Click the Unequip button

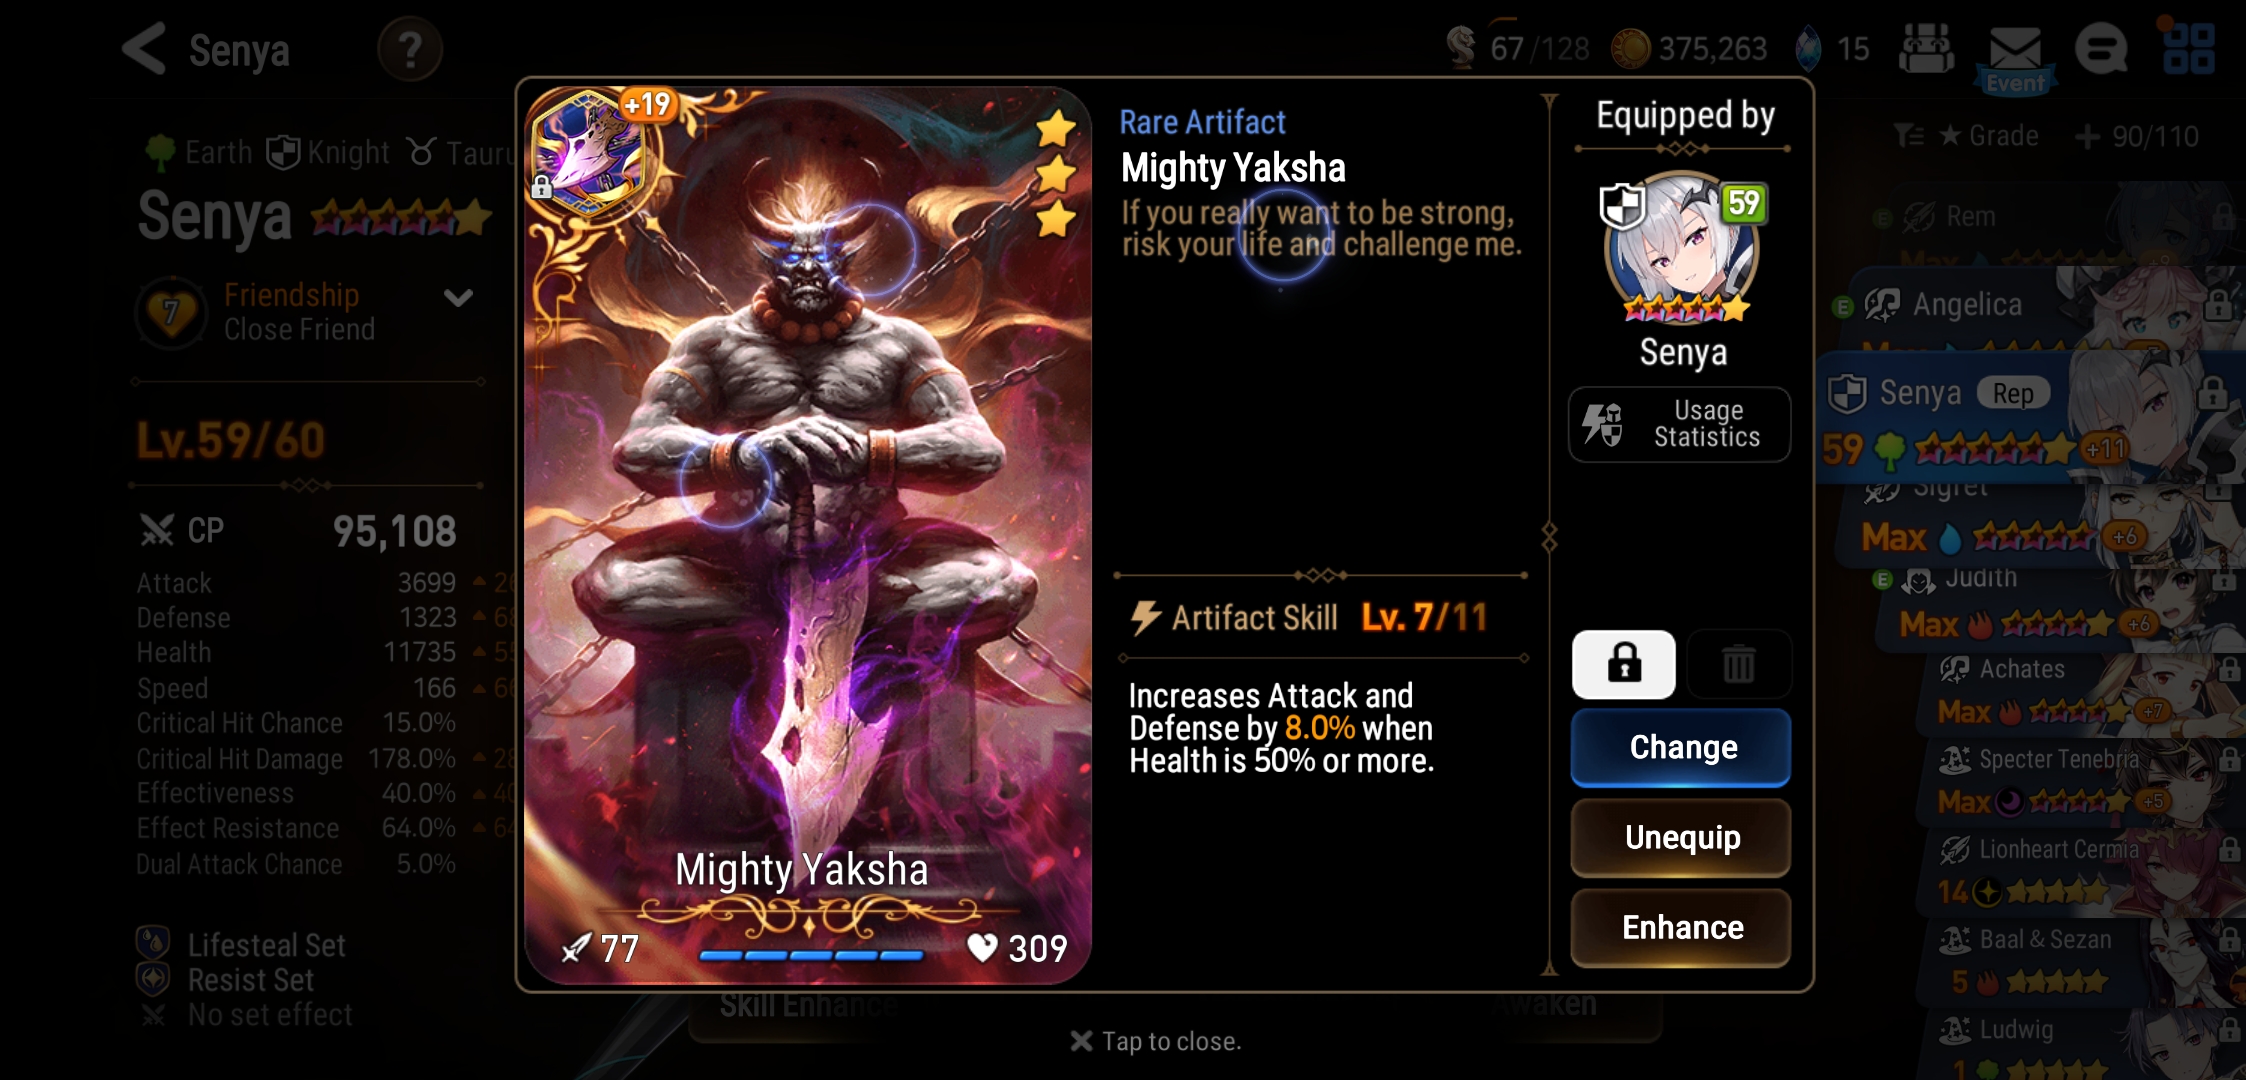(x=1681, y=837)
